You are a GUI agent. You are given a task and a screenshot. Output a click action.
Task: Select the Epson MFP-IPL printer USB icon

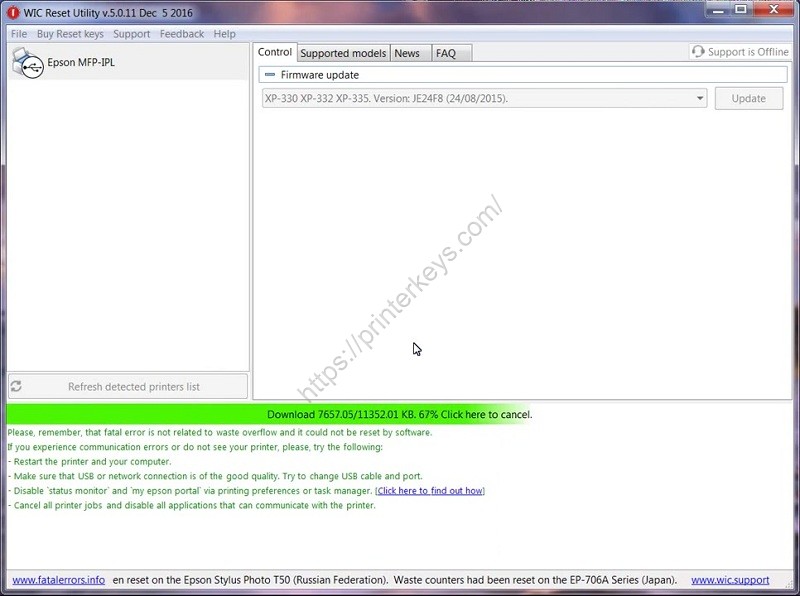pos(28,63)
